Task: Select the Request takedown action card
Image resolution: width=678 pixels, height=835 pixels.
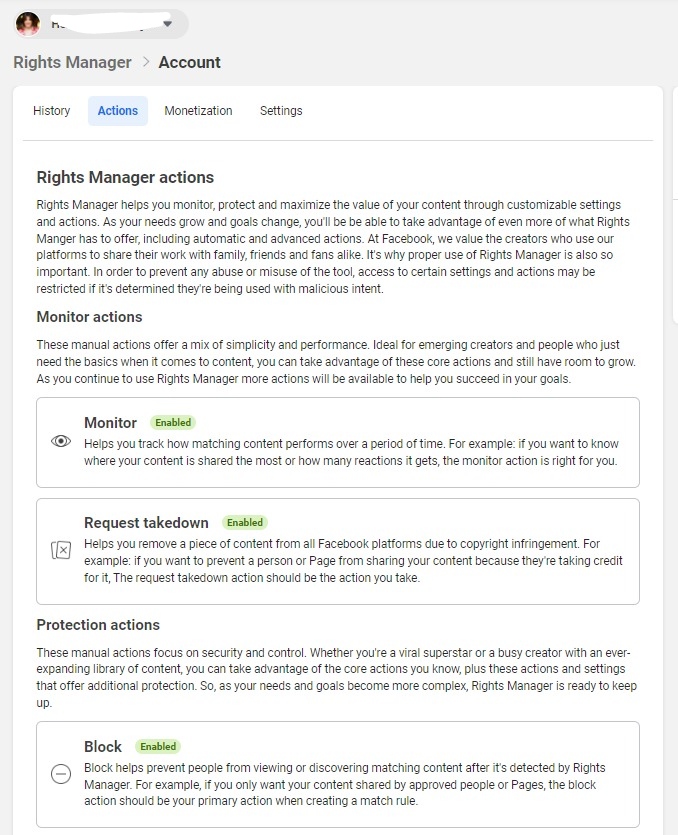Action: click(338, 551)
